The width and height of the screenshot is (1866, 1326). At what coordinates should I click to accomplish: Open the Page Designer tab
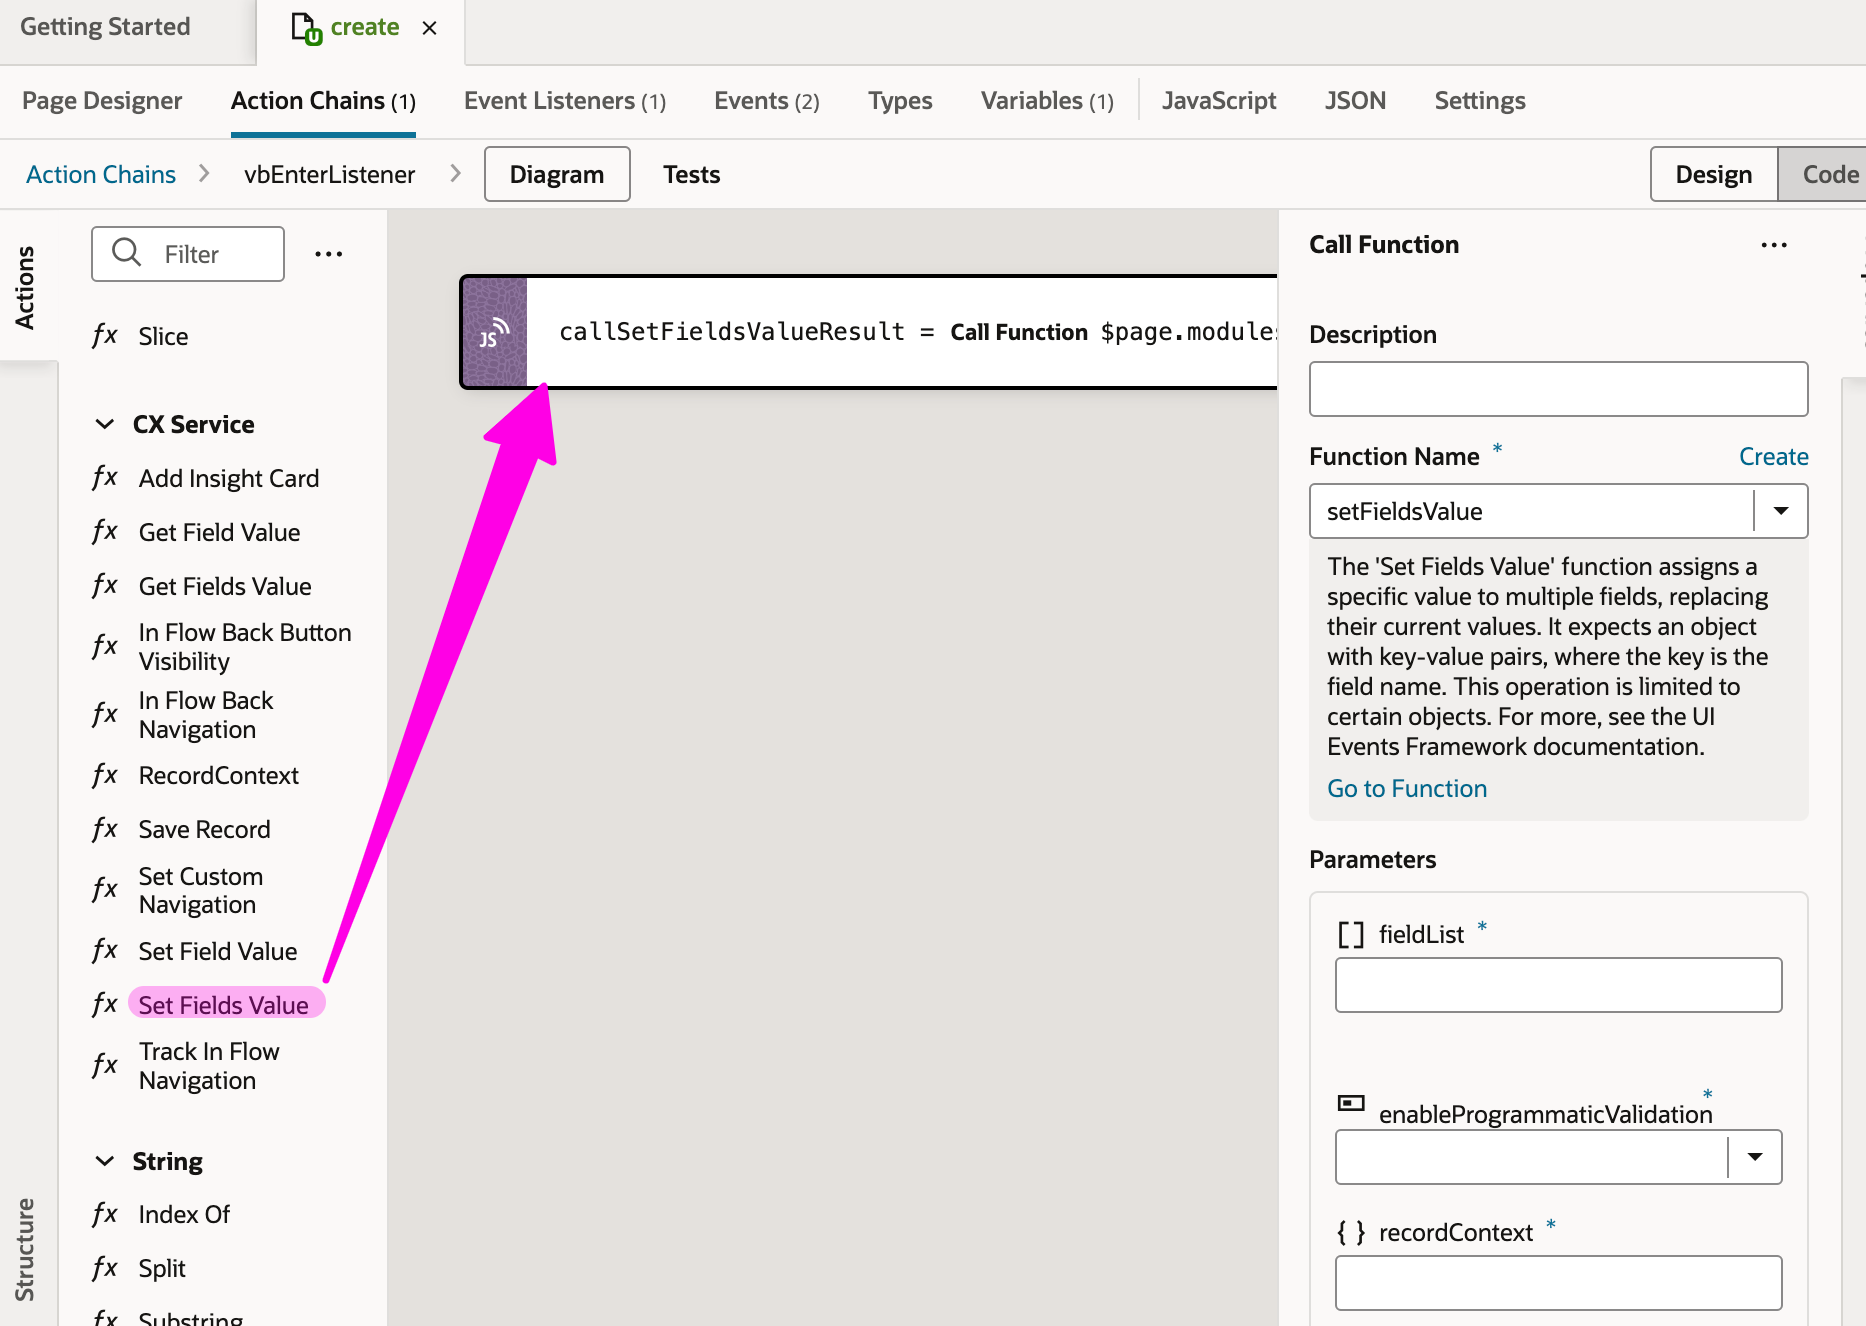[x=102, y=101]
